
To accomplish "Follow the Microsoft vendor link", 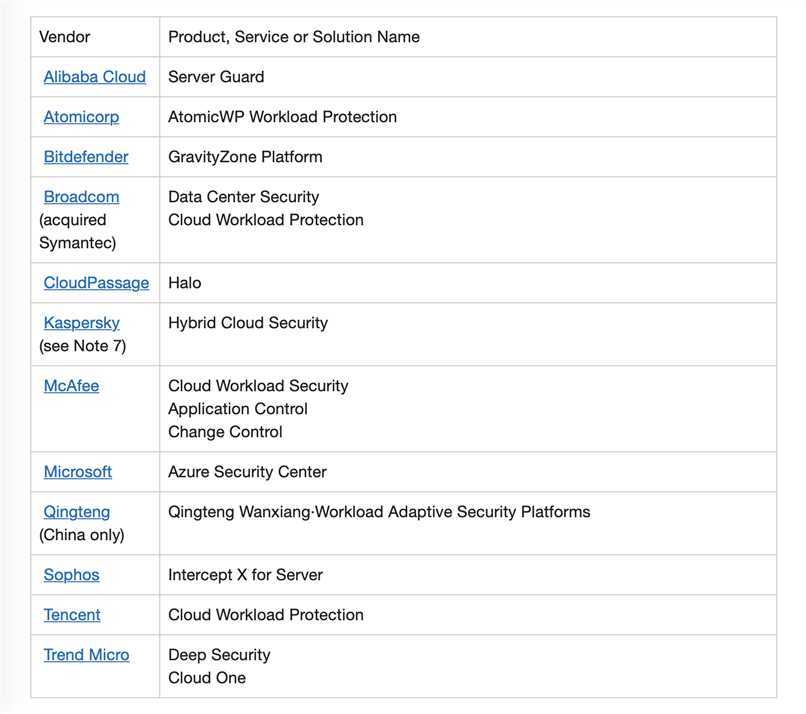I will (x=78, y=471).
